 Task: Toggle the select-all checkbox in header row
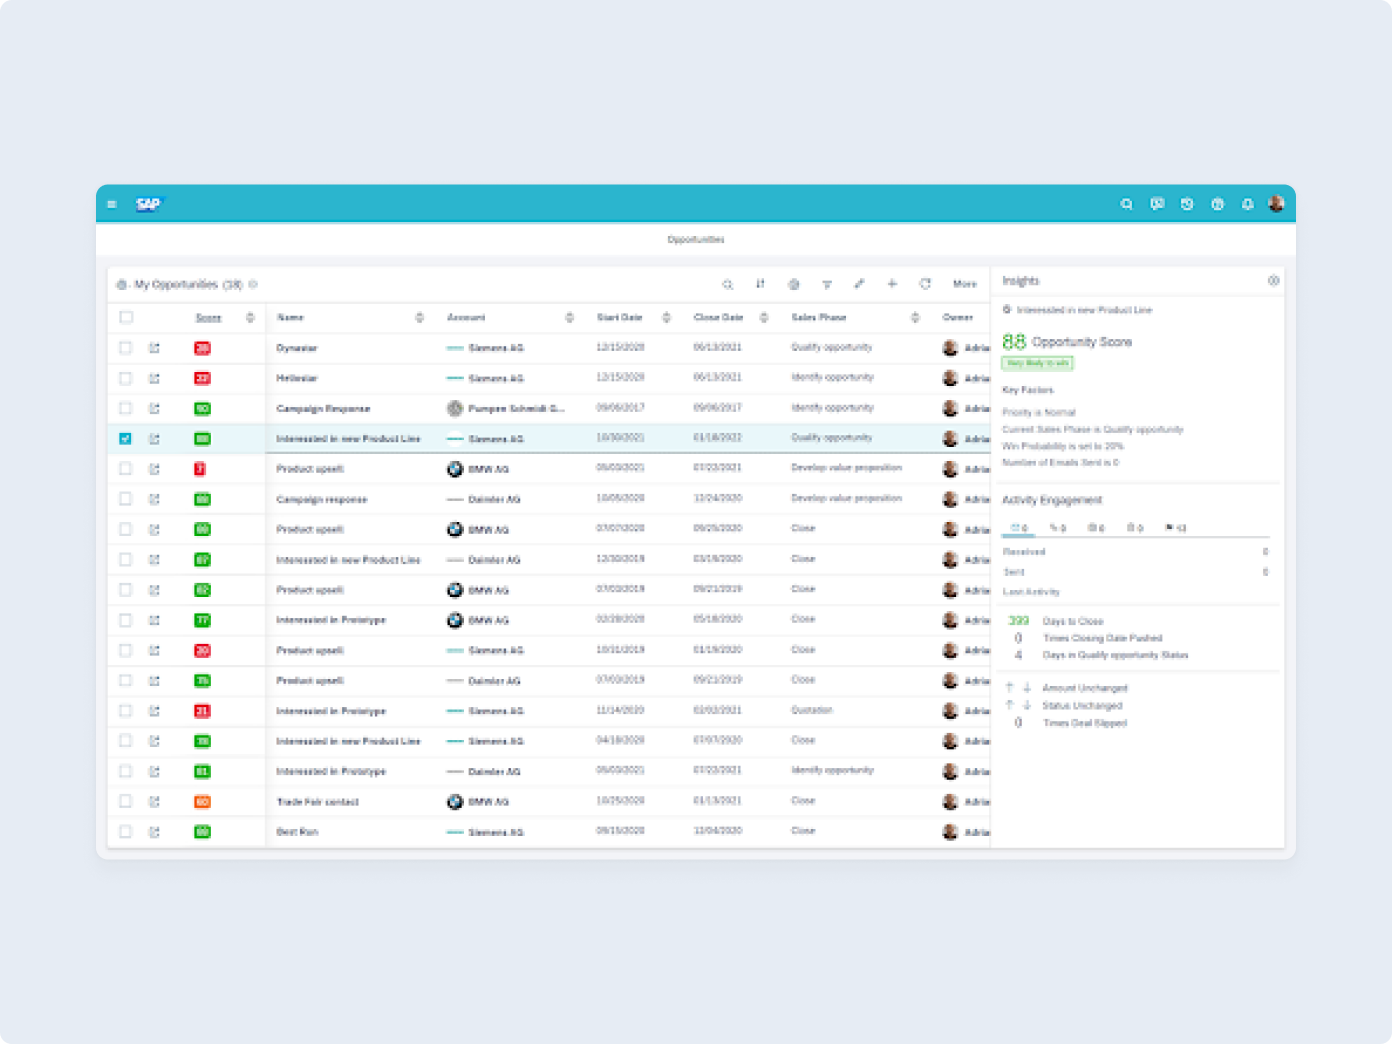[x=126, y=317]
